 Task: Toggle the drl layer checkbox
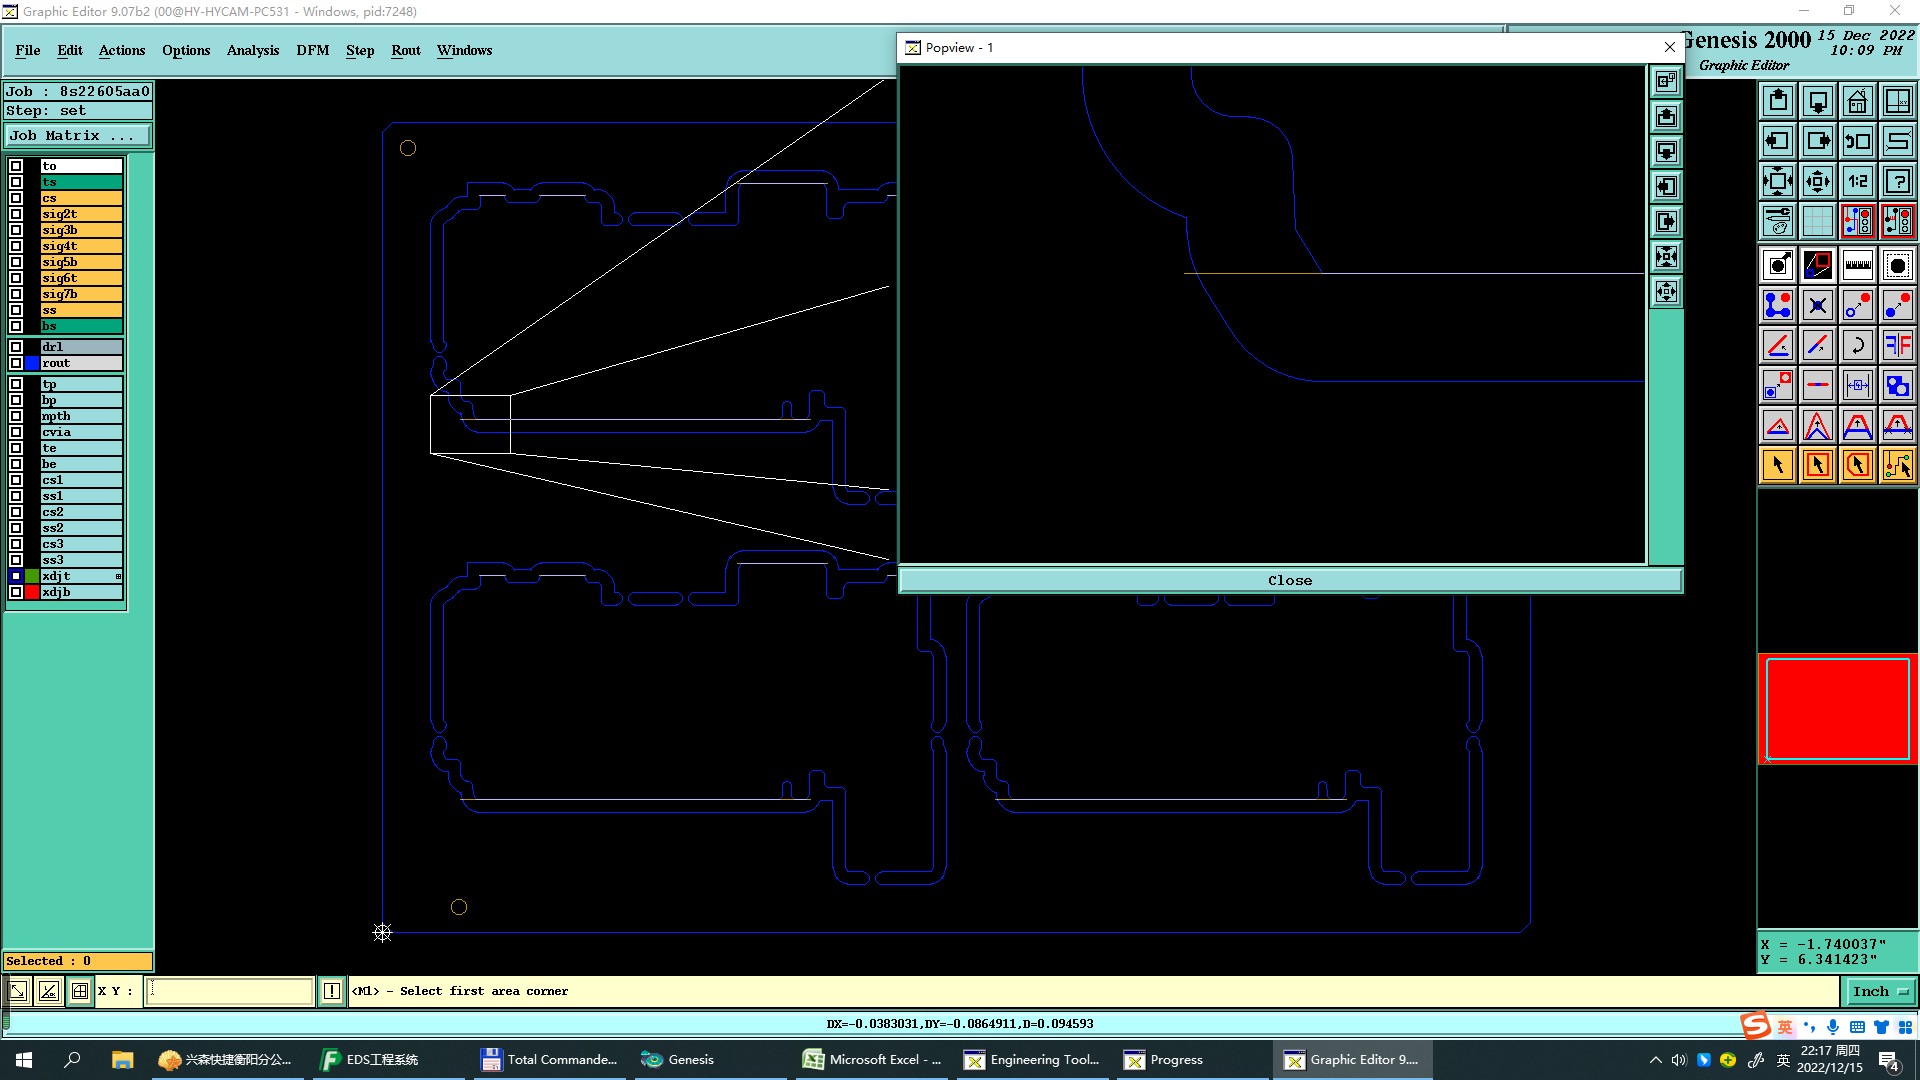click(x=16, y=347)
